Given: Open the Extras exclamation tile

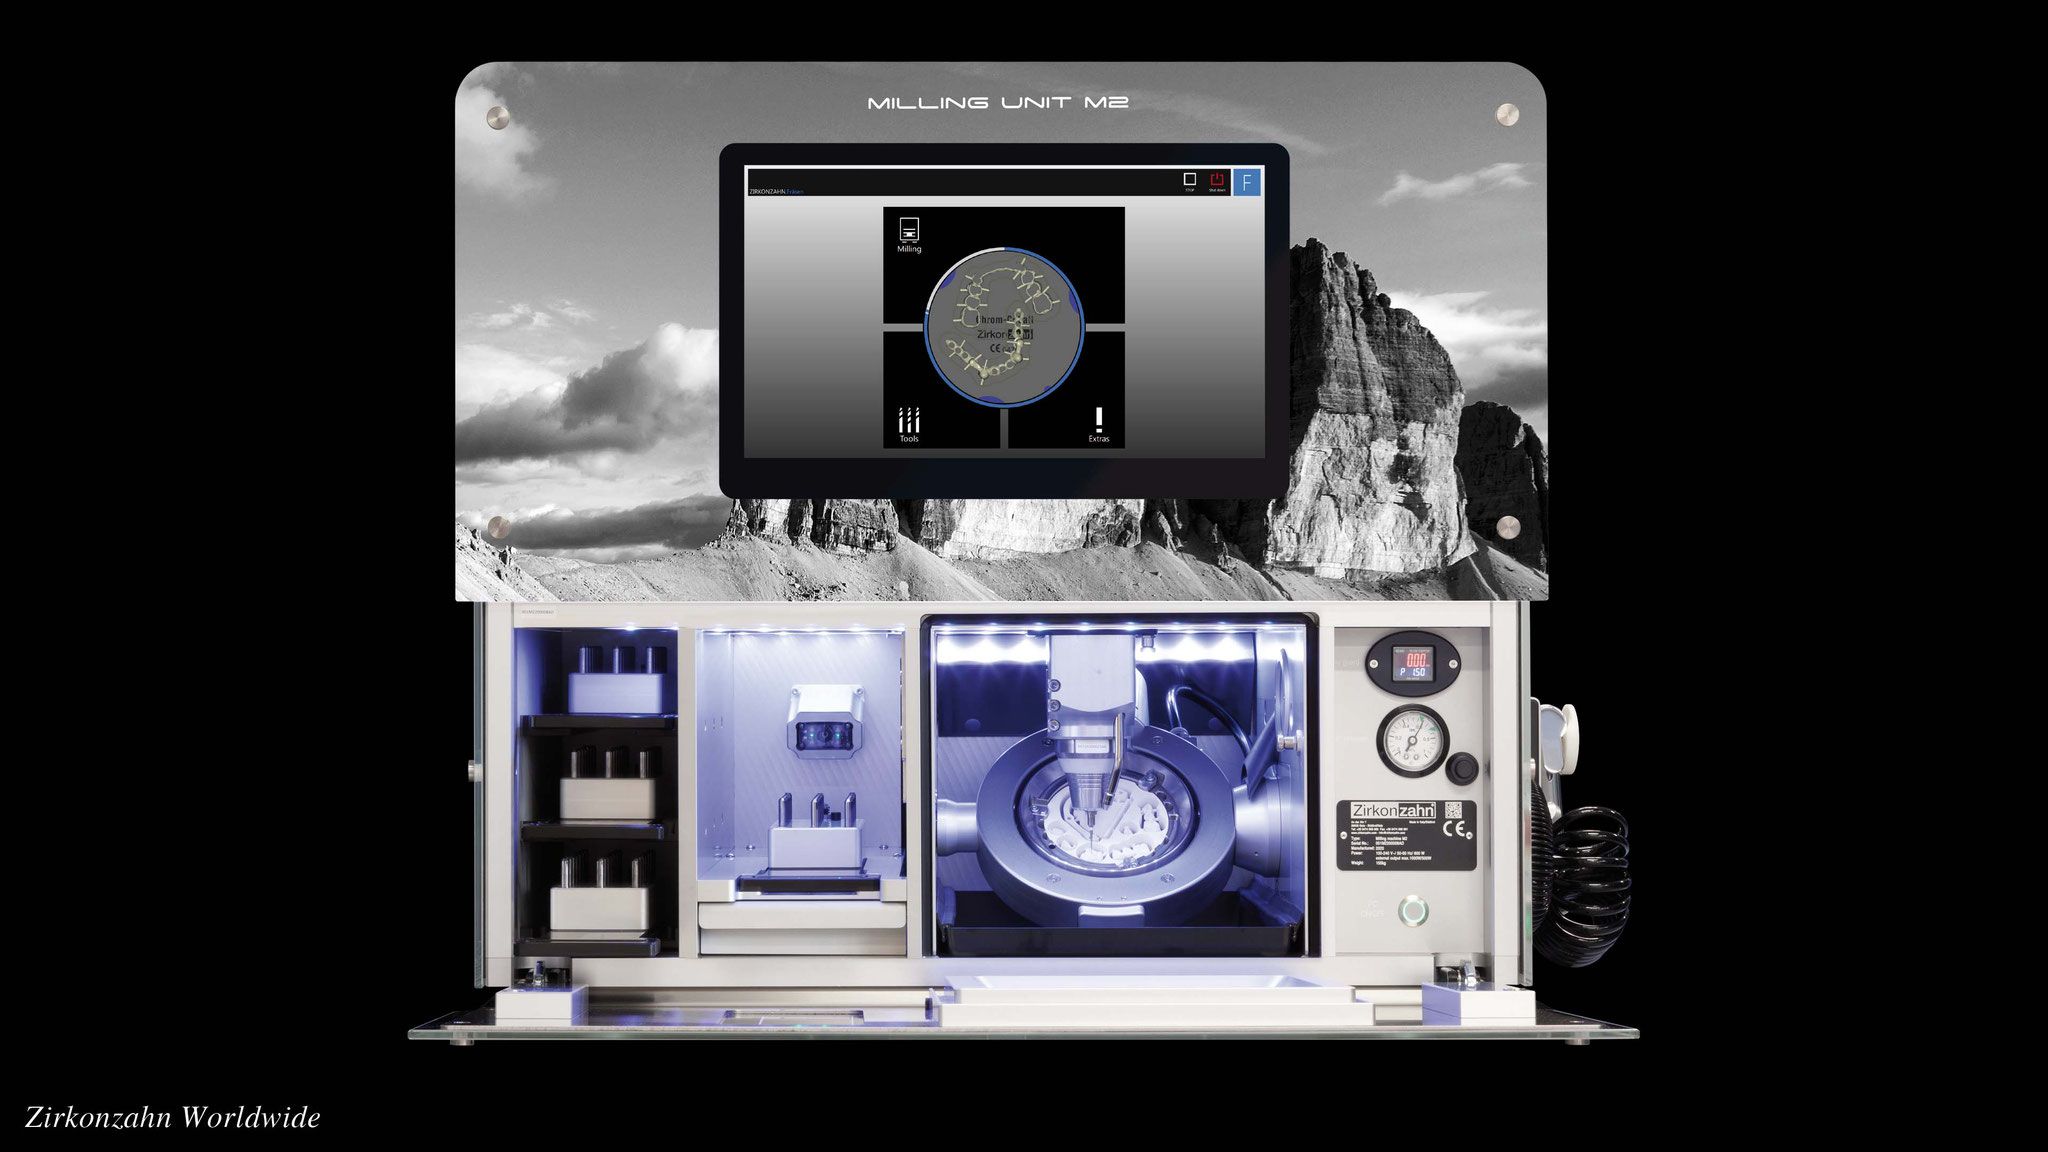Looking at the screenshot, I should point(1099,425).
